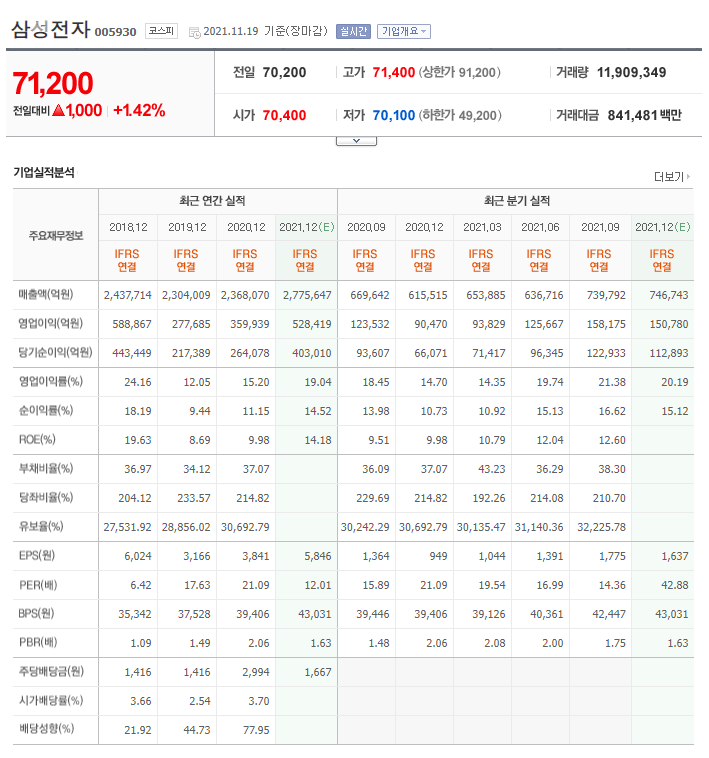Click the 시가 value 70,400
The width and height of the screenshot is (709, 758).
284,116
